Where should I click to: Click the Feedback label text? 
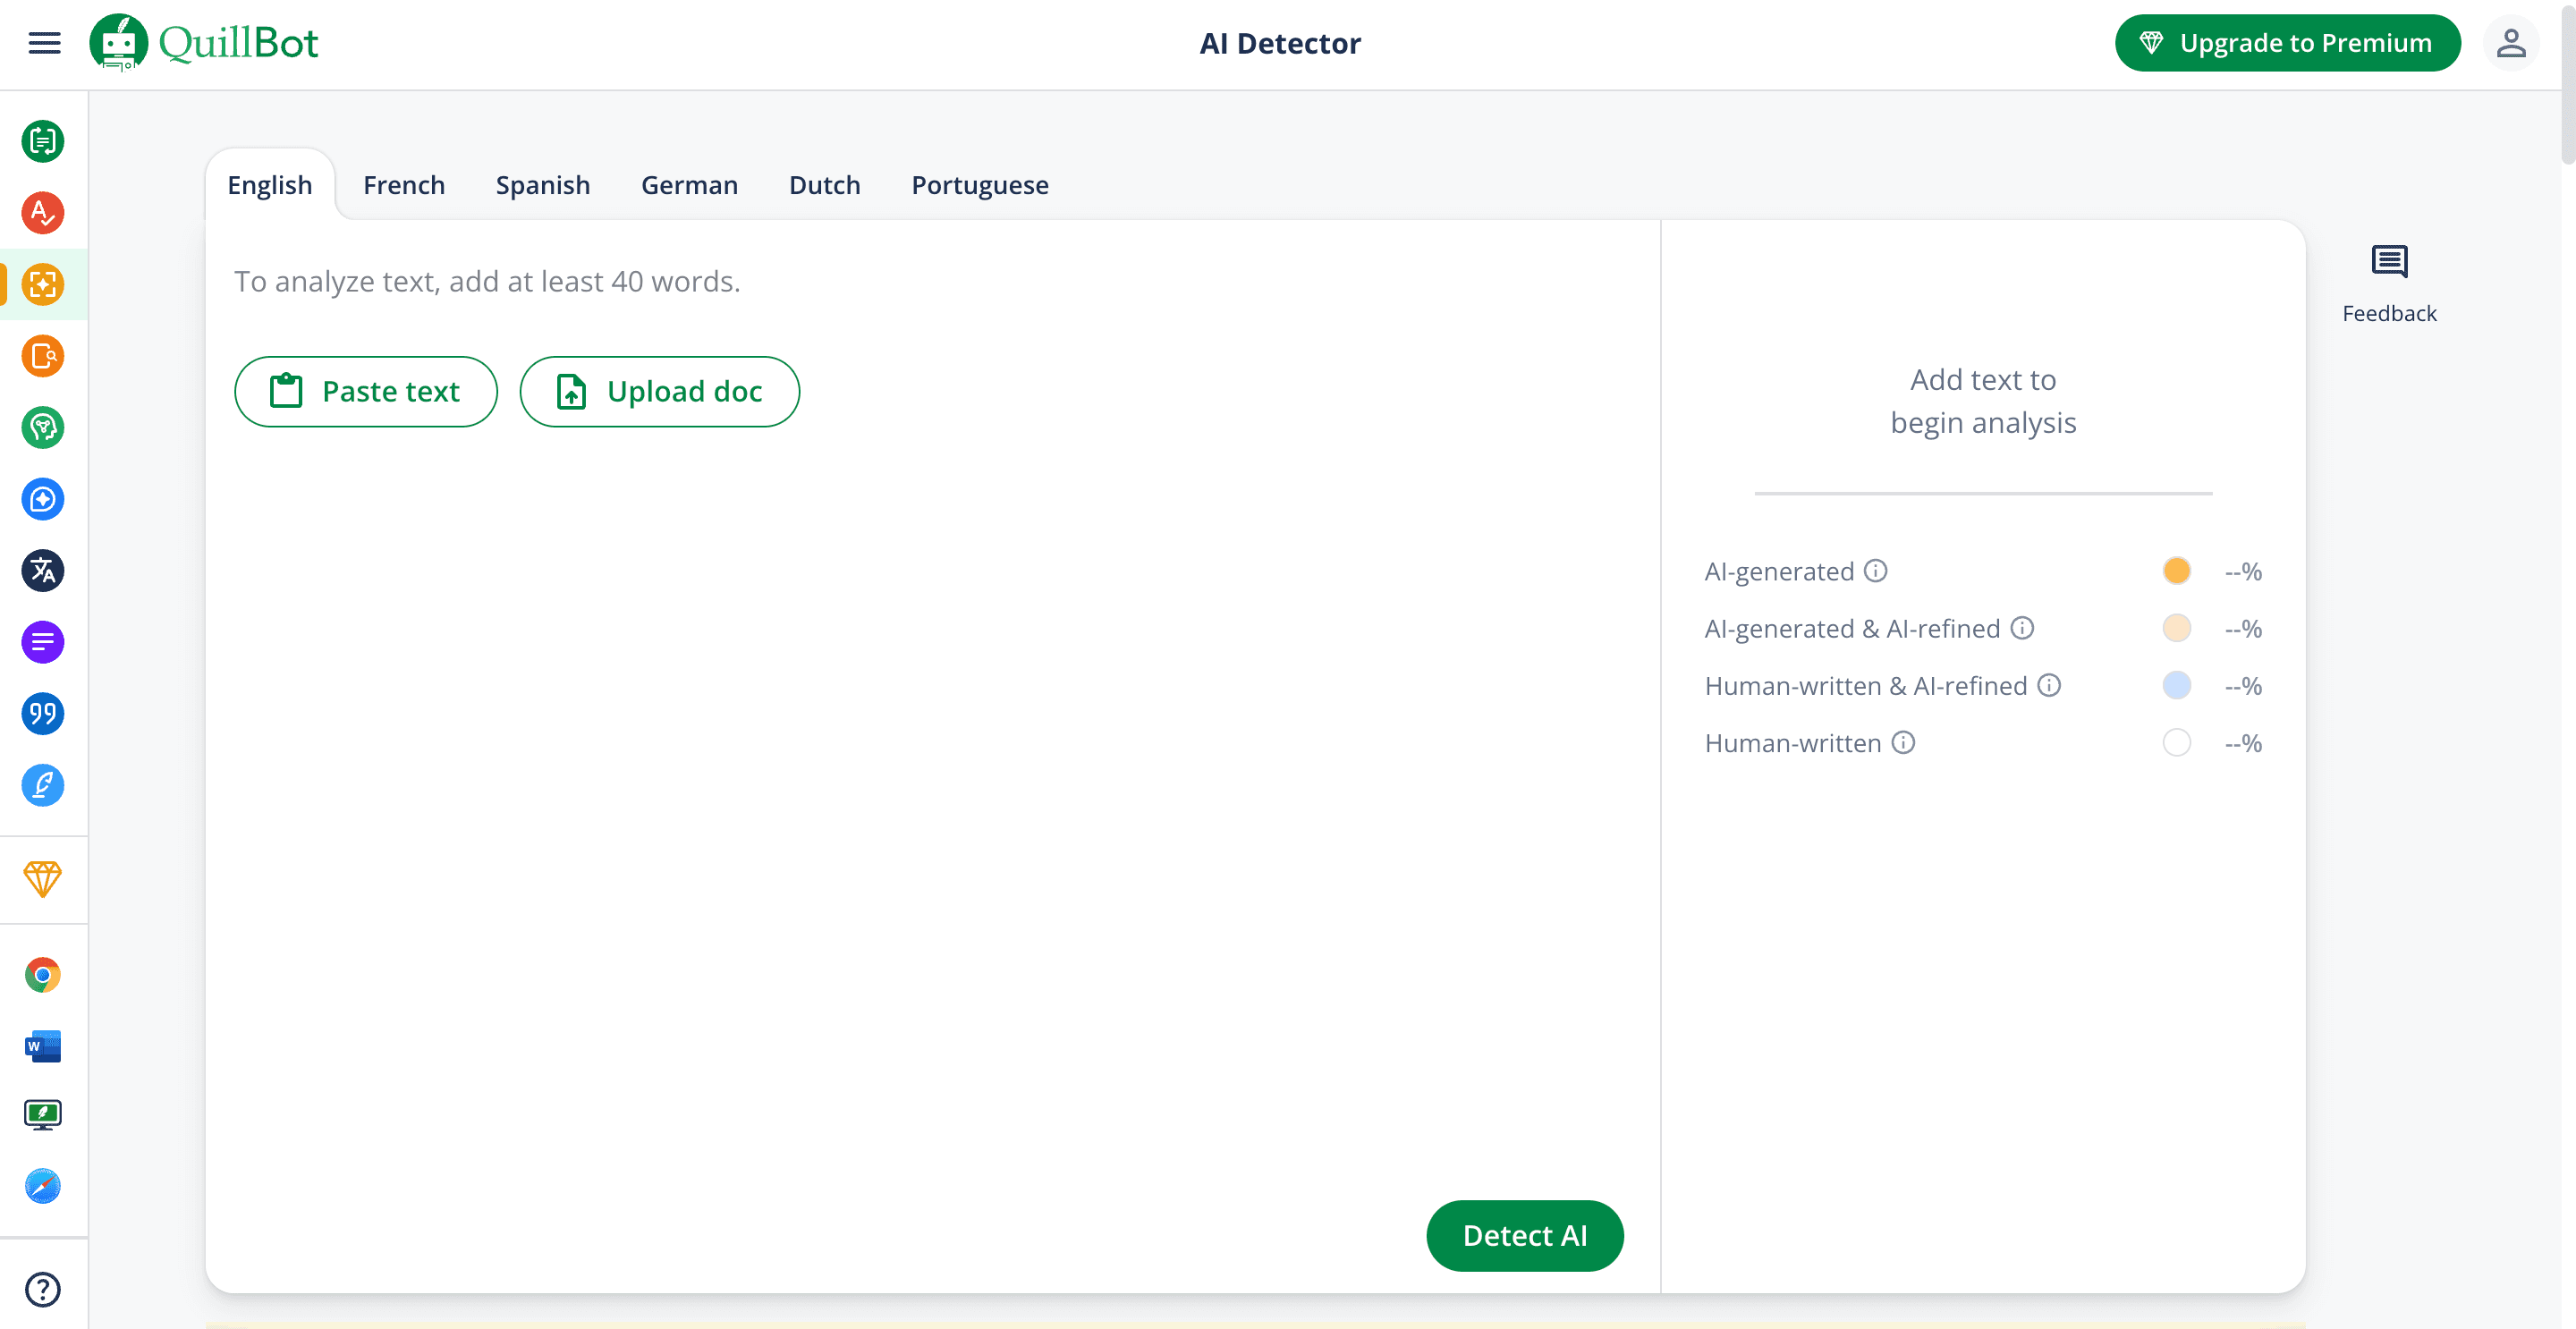pos(2389,313)
